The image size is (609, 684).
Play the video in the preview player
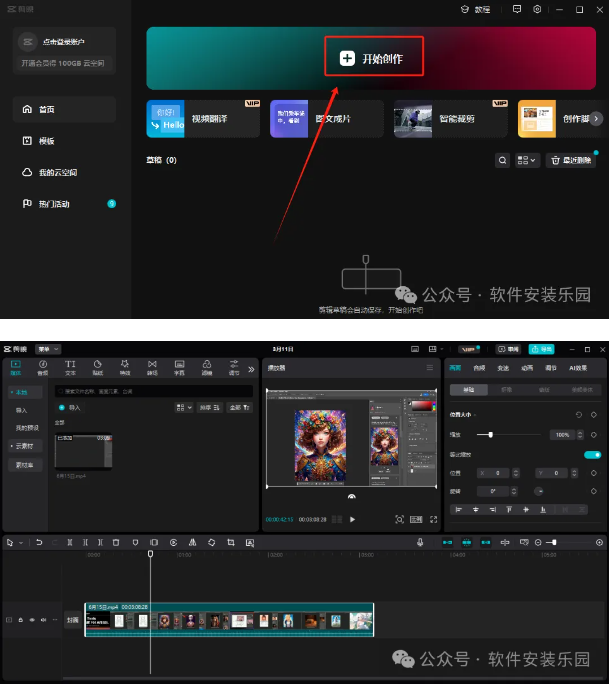click(352, 519)
